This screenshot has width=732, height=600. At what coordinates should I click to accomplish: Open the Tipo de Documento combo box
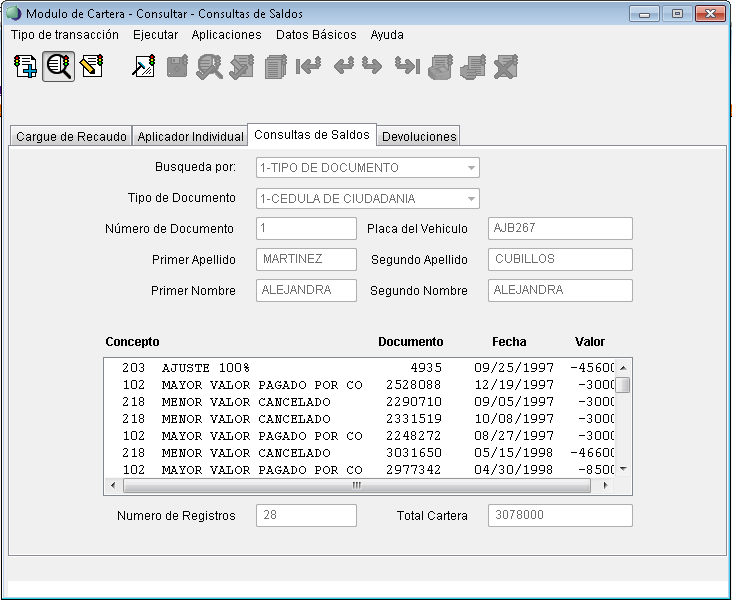pos(471,199)
